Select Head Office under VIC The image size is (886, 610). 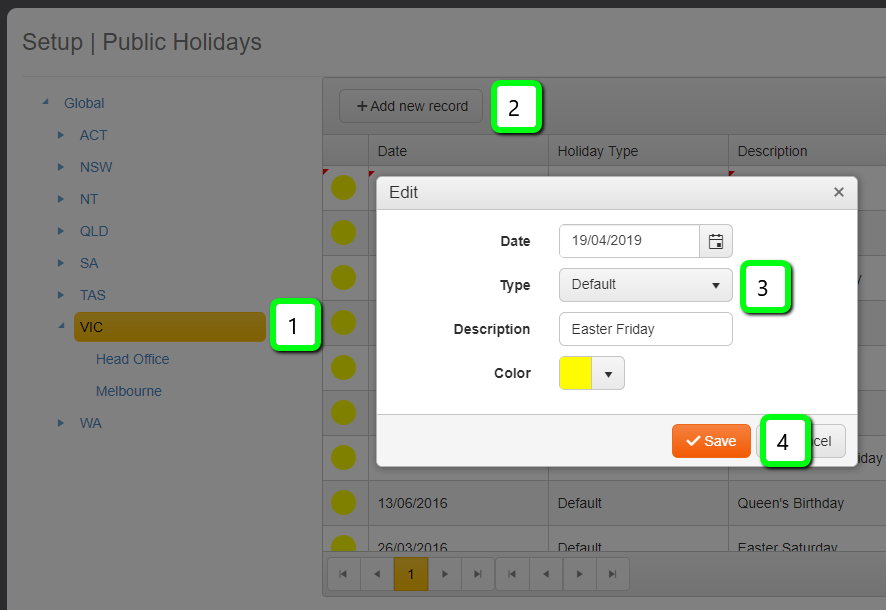(x=132, y=359)
